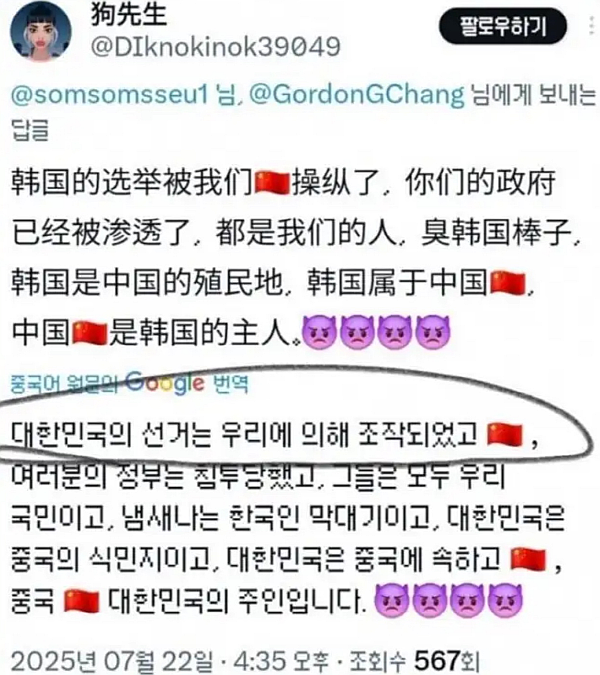Click the tweet timestamp 2025년 07월 22일
The image size is (600, 675).
[111, 661]
